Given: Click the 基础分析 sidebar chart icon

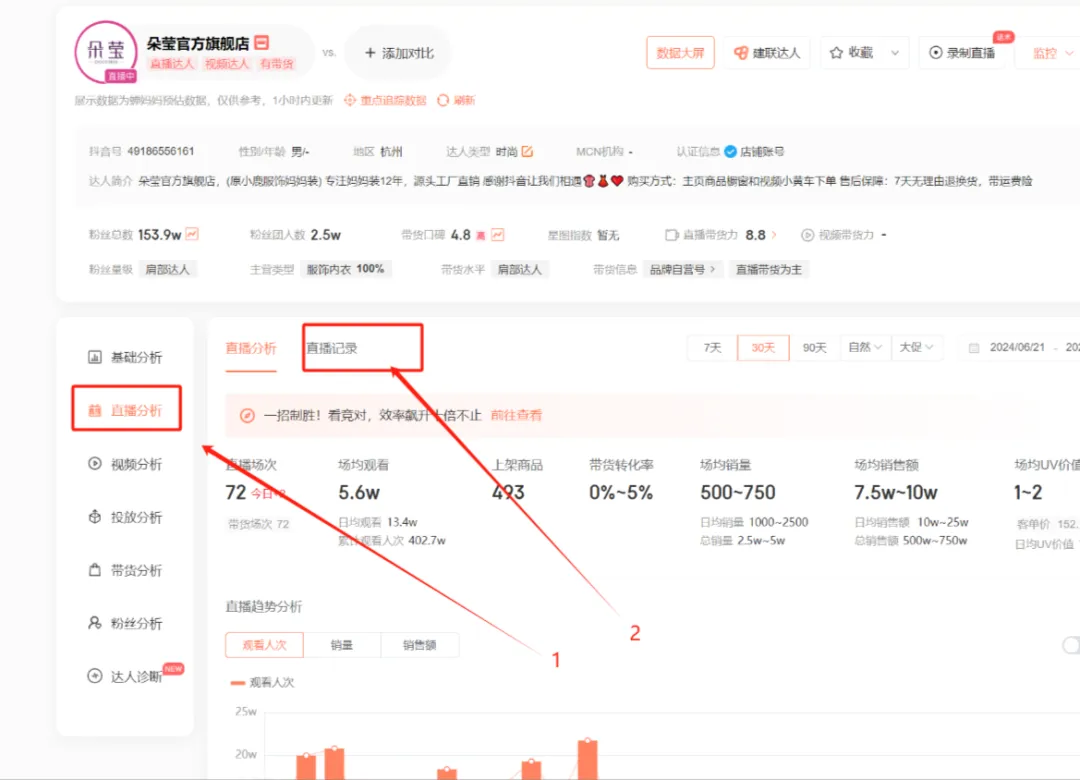Looking at the screenshot, I should coord(95,357).
